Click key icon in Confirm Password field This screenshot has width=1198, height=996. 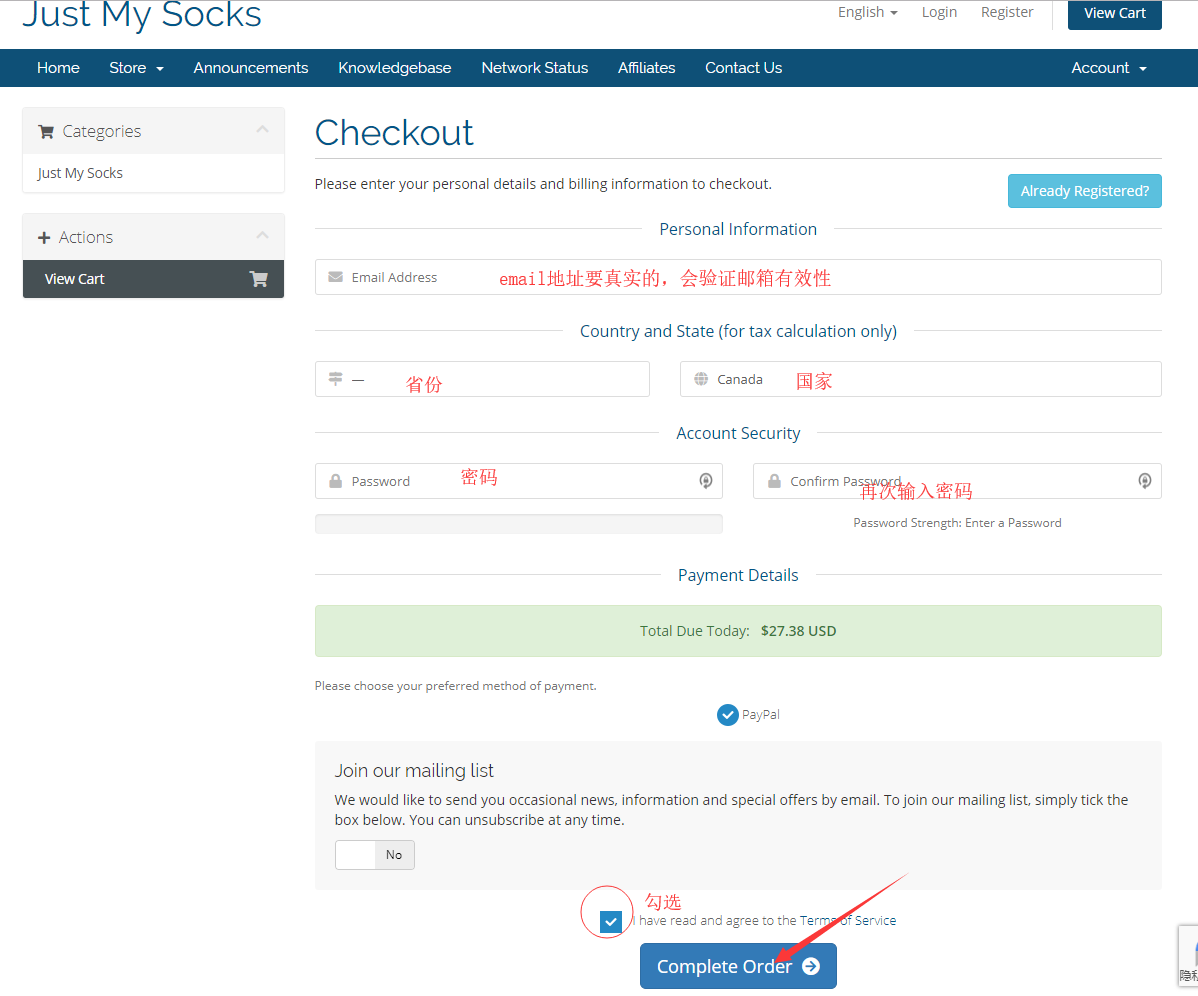coord(1145,481)
